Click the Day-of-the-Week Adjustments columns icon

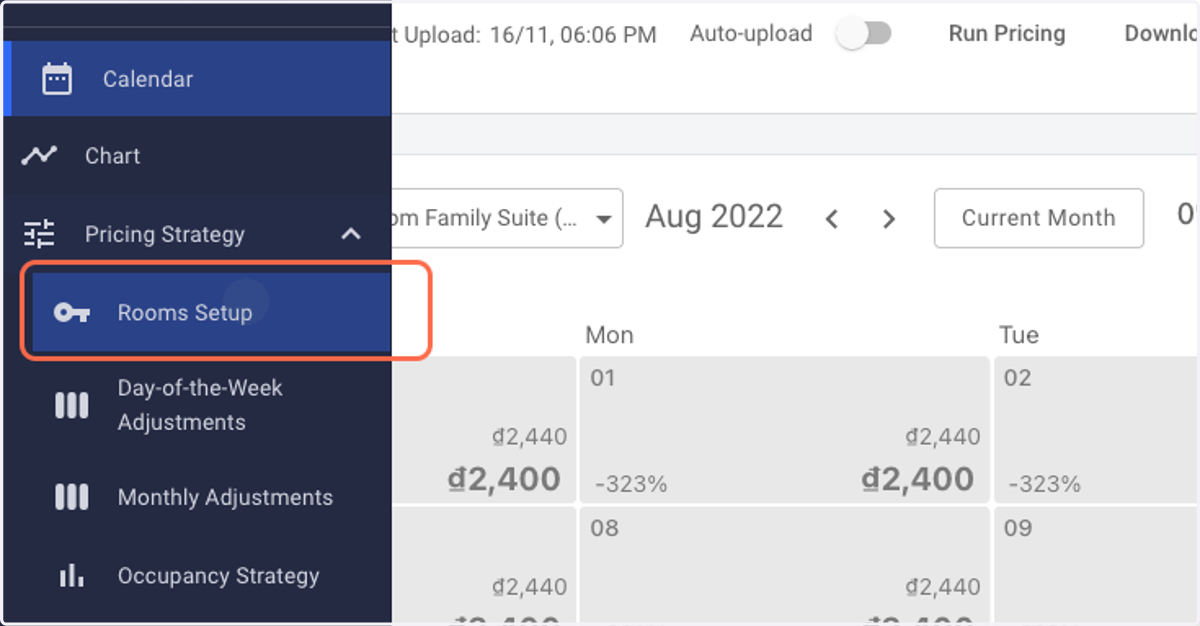[x=72, y=405]
